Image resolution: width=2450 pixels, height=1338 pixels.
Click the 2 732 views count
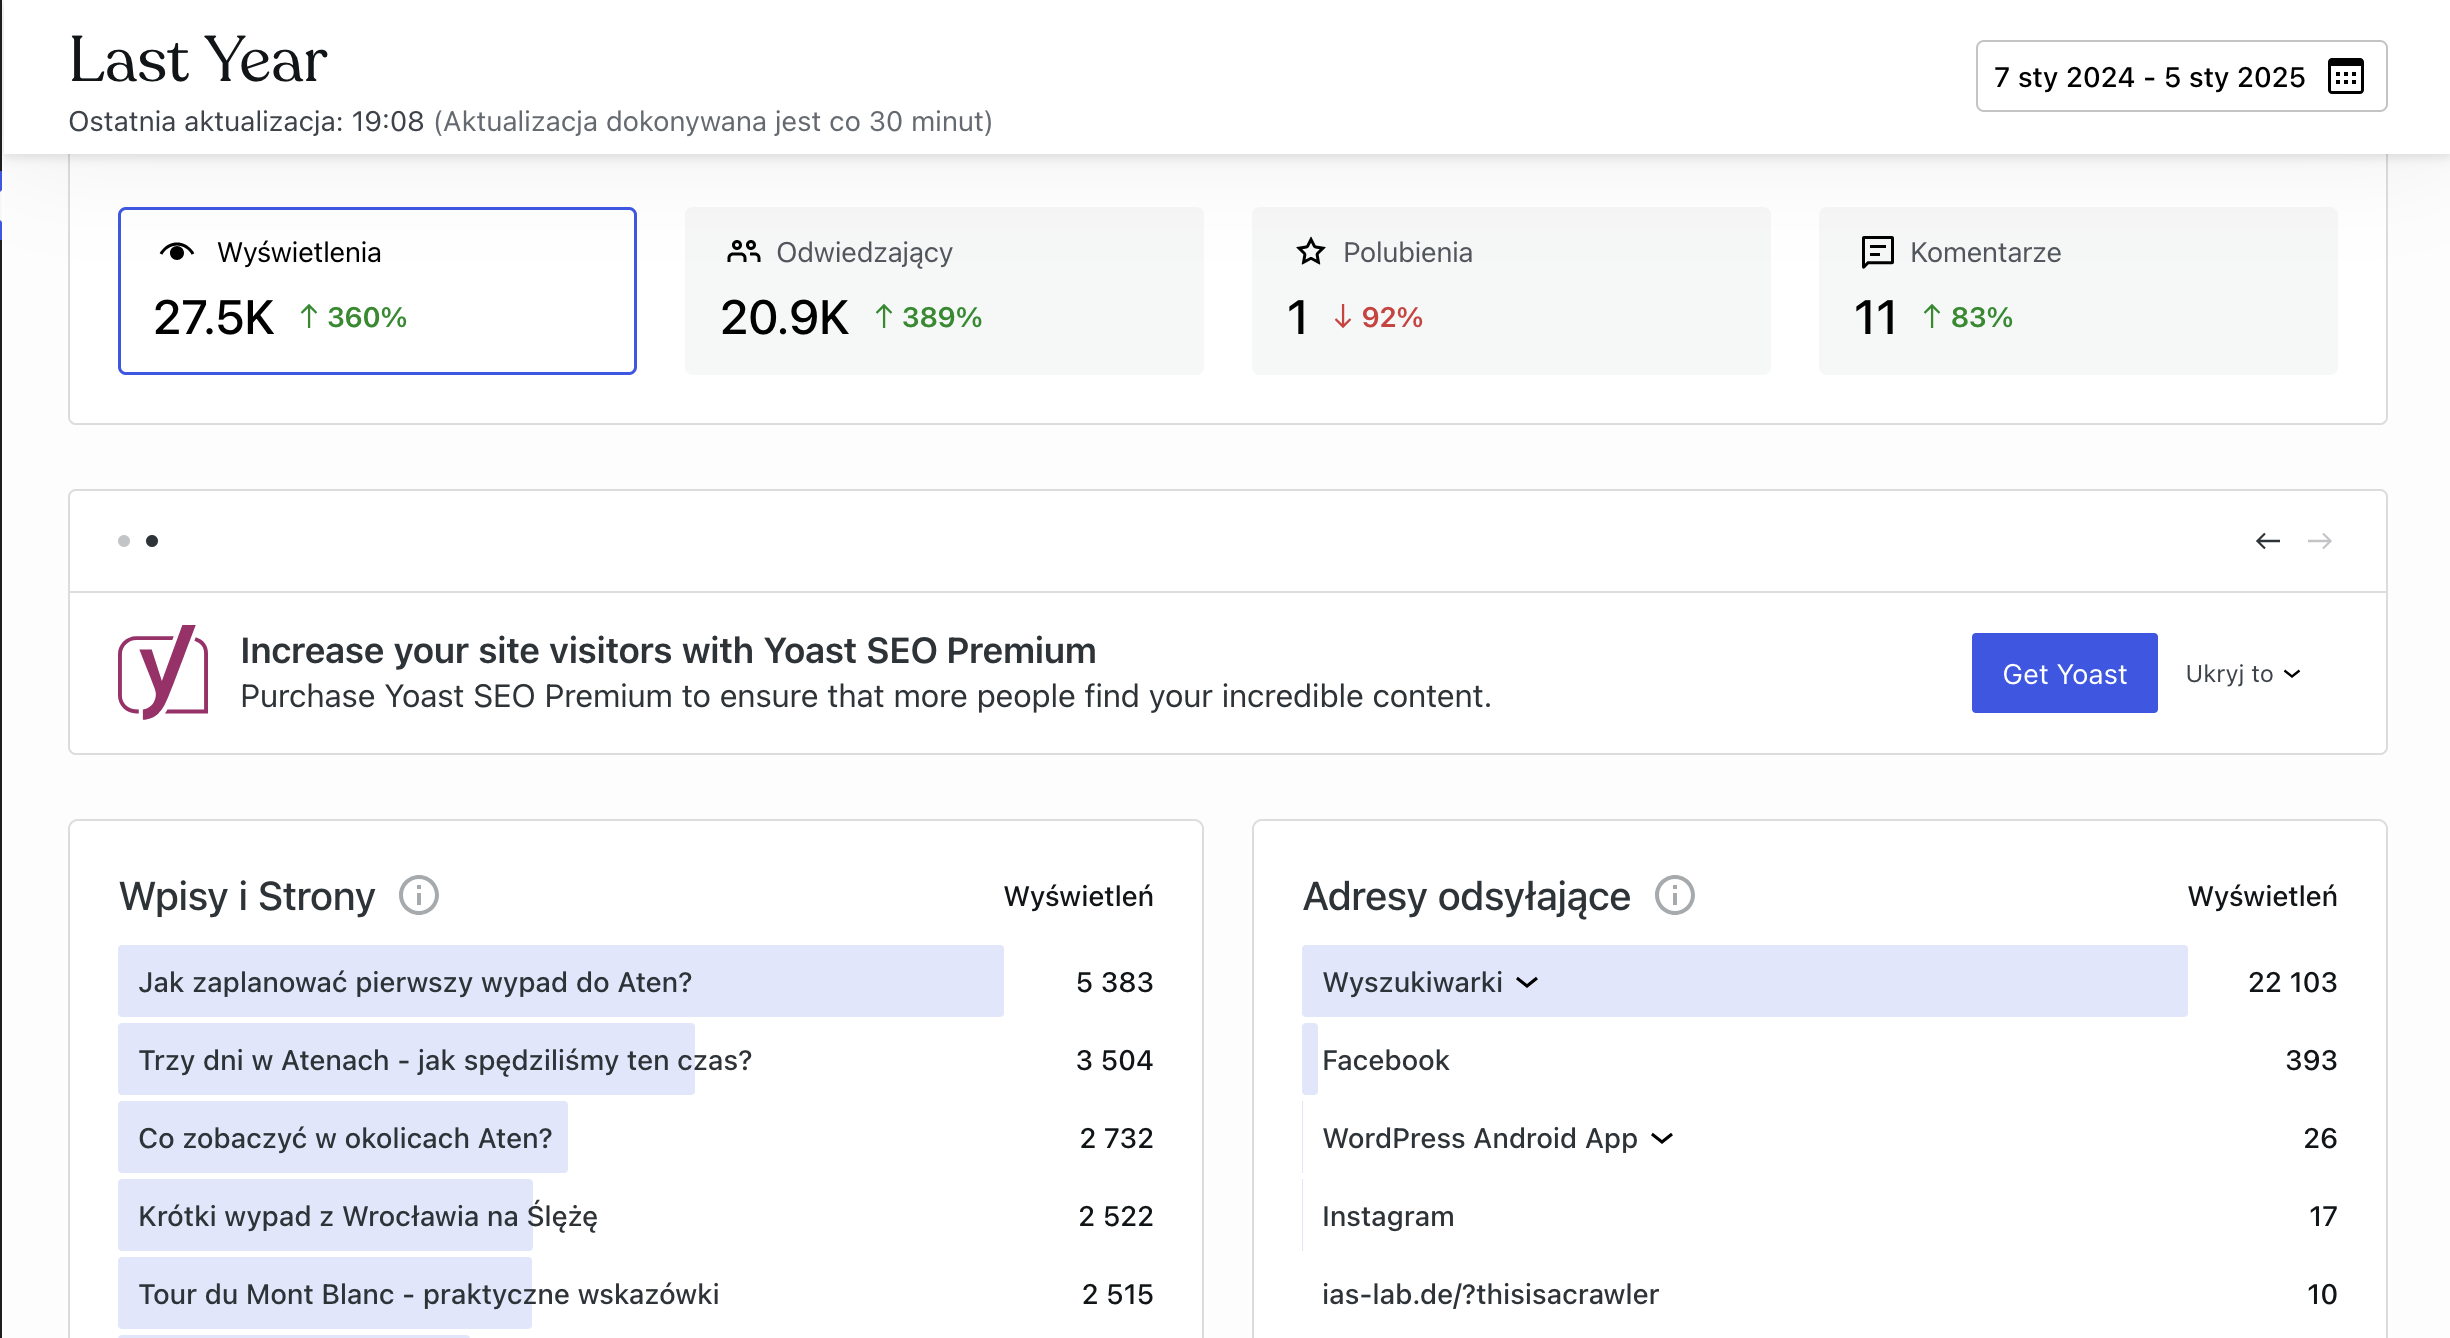1116,1138
